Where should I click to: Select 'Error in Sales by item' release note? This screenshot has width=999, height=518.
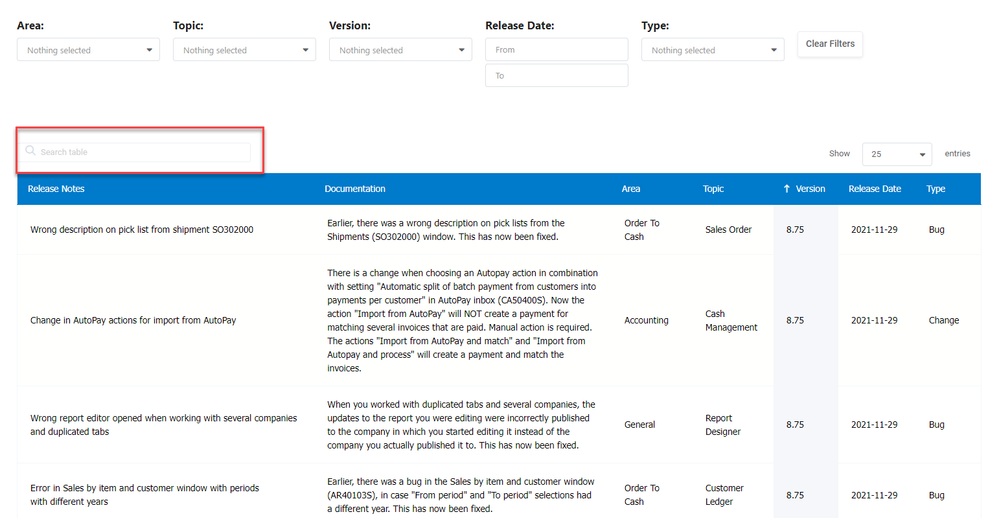[145, 495]
